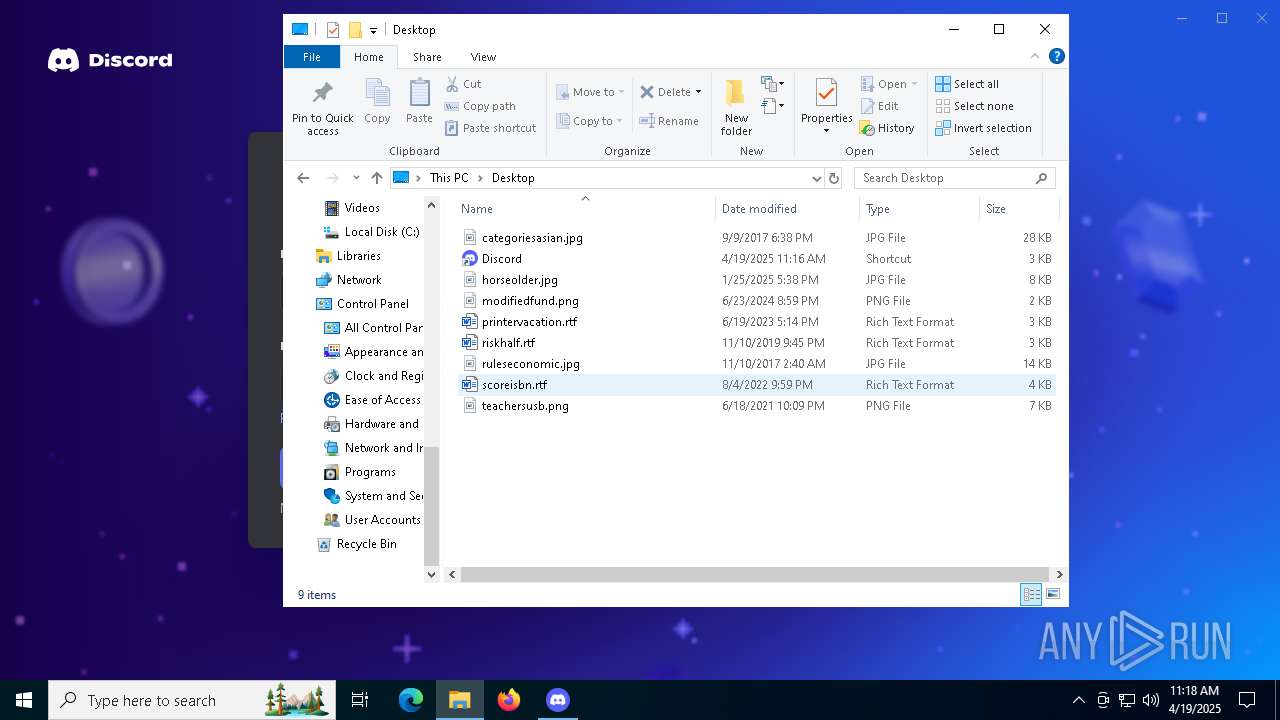1280x720 pixels.
Task: Select Videos in navigation pane
Action: point(362,208)
